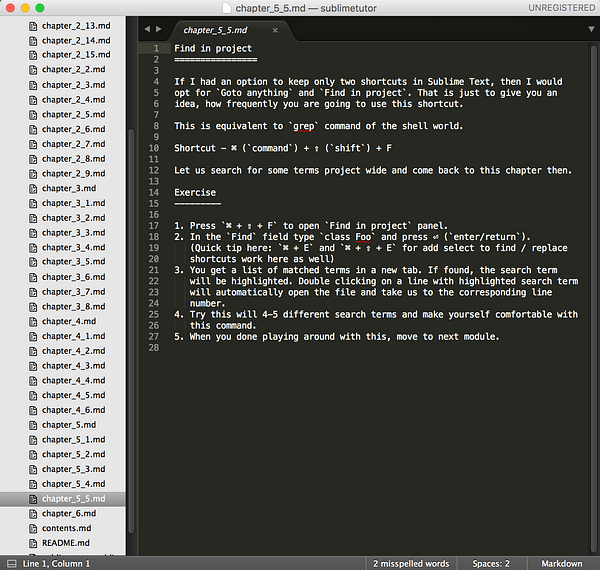Click the file icon beside chapter_6.md
Viewport: 600px width, 570px height.
pos(33,514)
